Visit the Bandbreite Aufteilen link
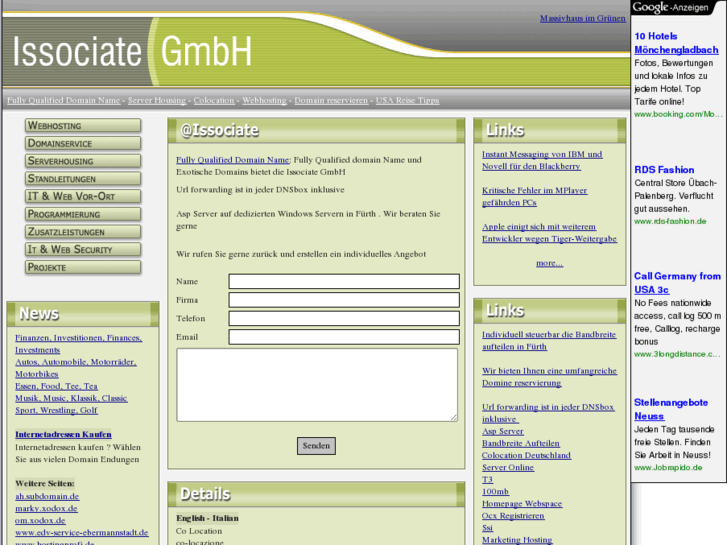 pos(521,443)
